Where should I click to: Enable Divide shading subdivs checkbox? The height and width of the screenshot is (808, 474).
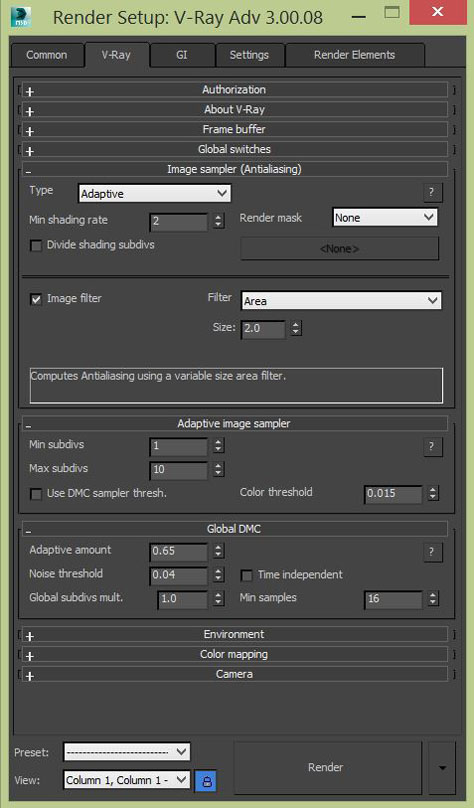pos(36,246)
